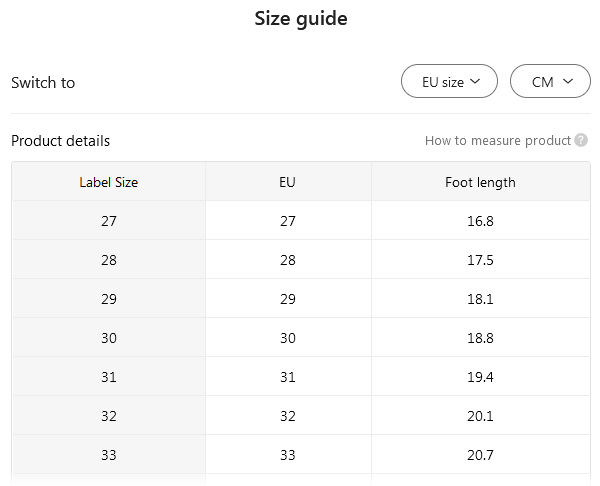Click the EU 31 cell
The image size is (600, 486).
pyautogui.click(x=288, y=377)
